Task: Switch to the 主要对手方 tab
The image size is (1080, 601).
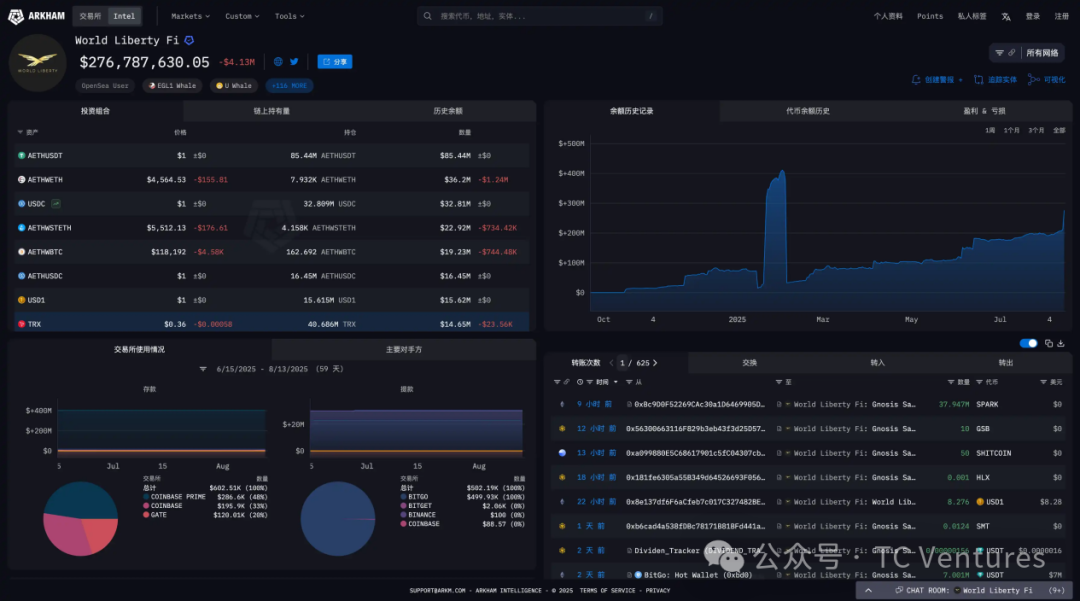Action: click(x=404, y=350)
